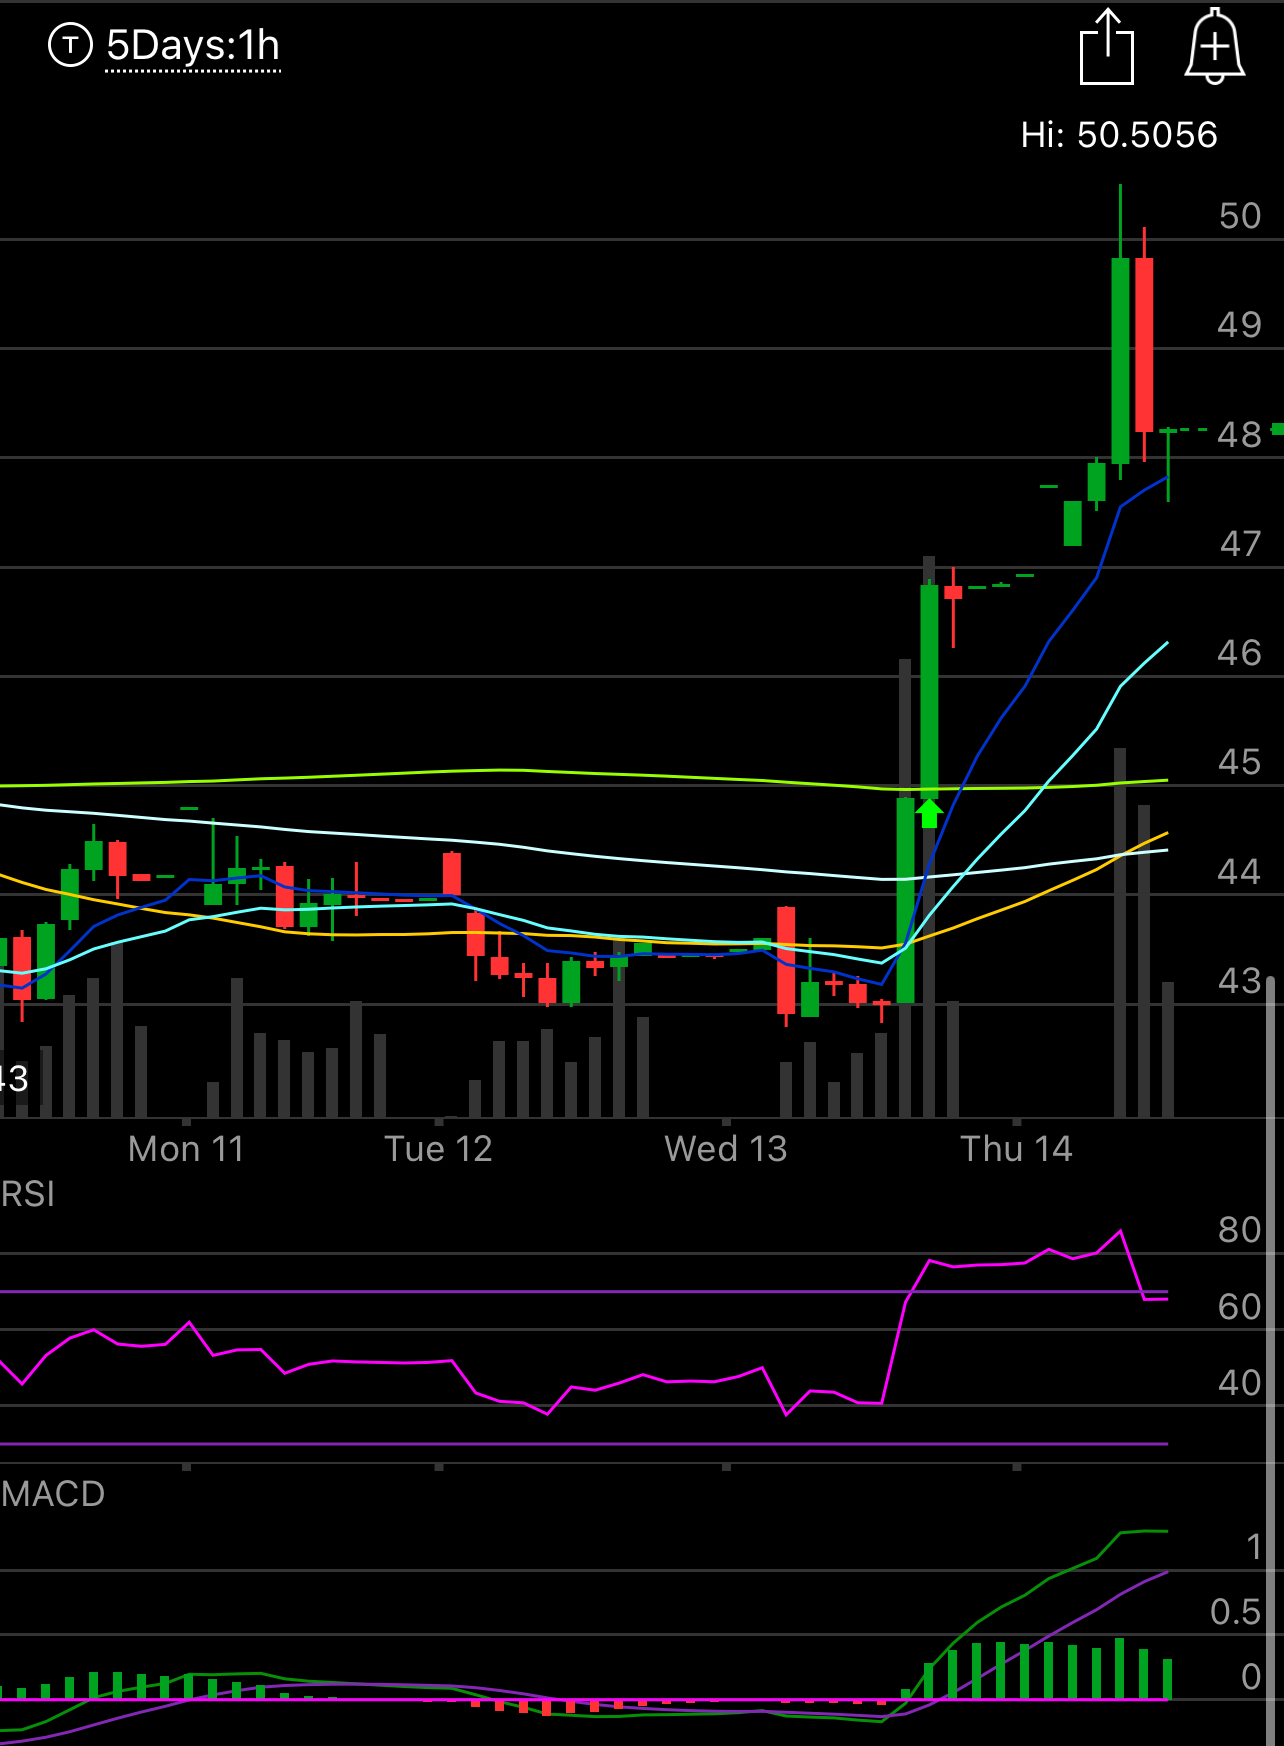Tap the 48 price axis label
The height and width of the screenshot is (1746, 1284).
(1240, 435)
